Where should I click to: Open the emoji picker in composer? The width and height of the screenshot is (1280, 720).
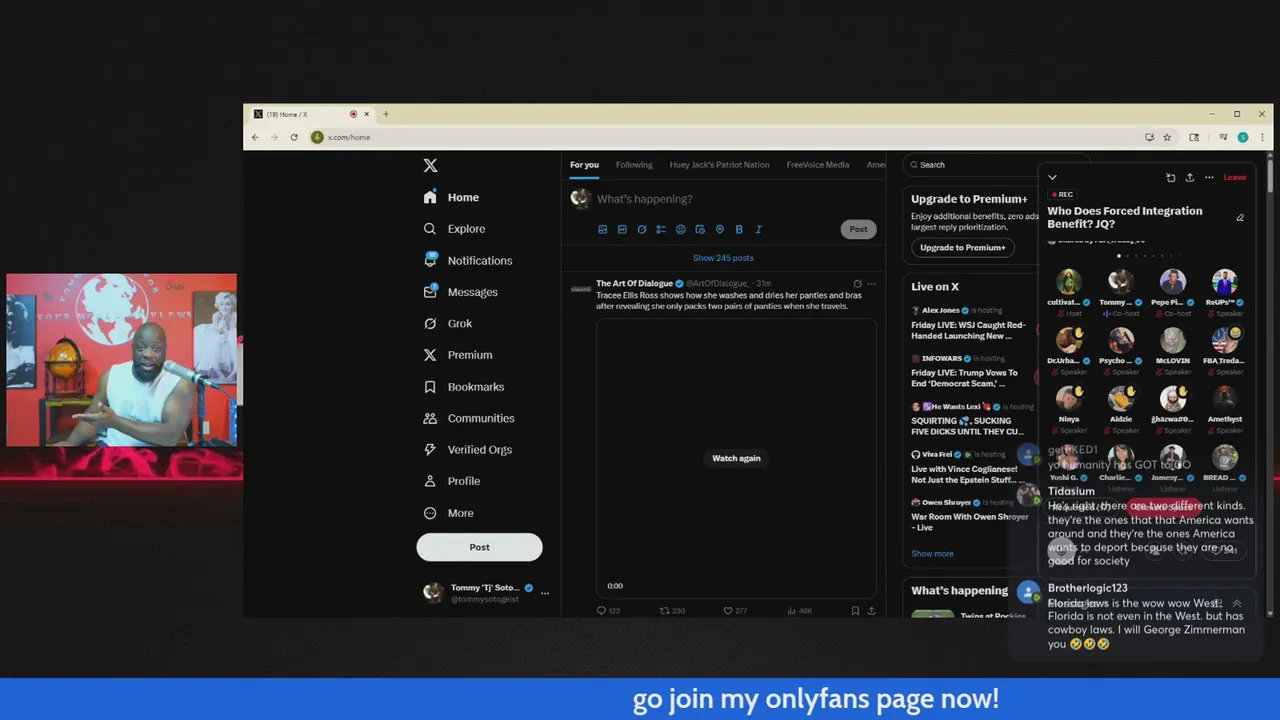point(680,229)
